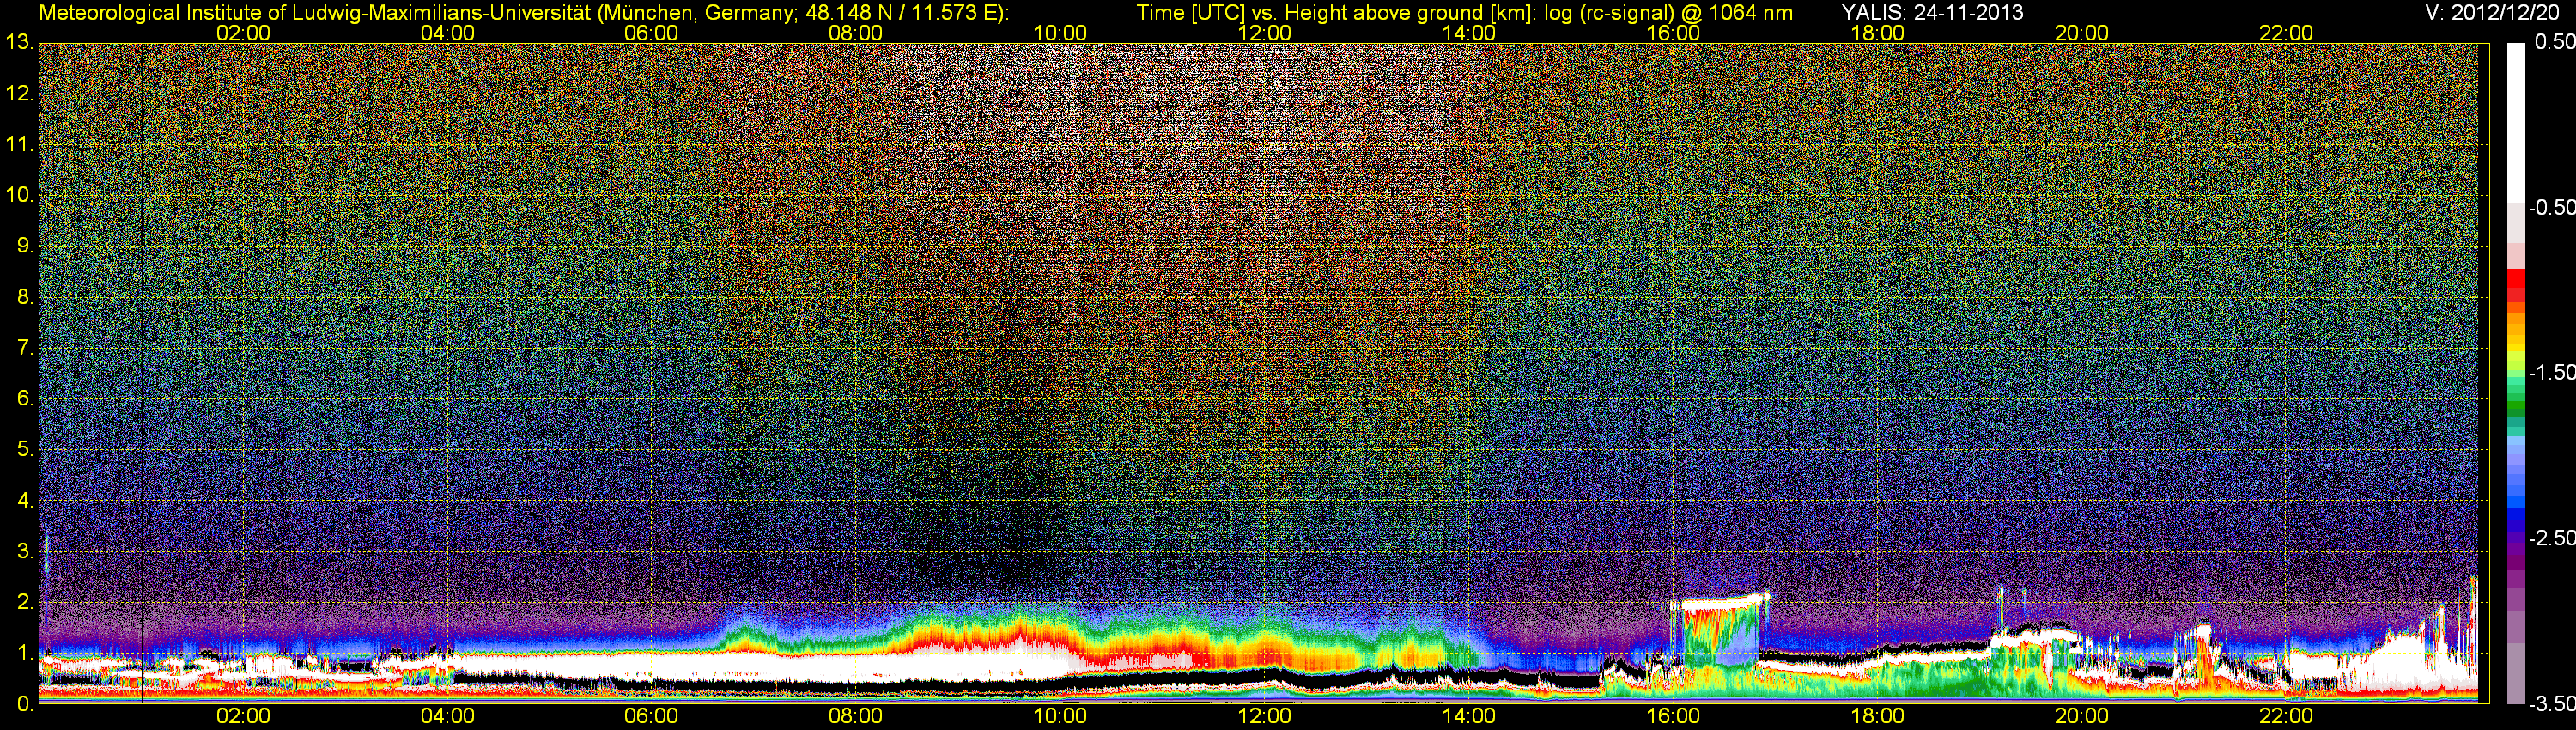Select height axis label '8.'
This screenshot has width=2576, height=730.
point(25,297)
